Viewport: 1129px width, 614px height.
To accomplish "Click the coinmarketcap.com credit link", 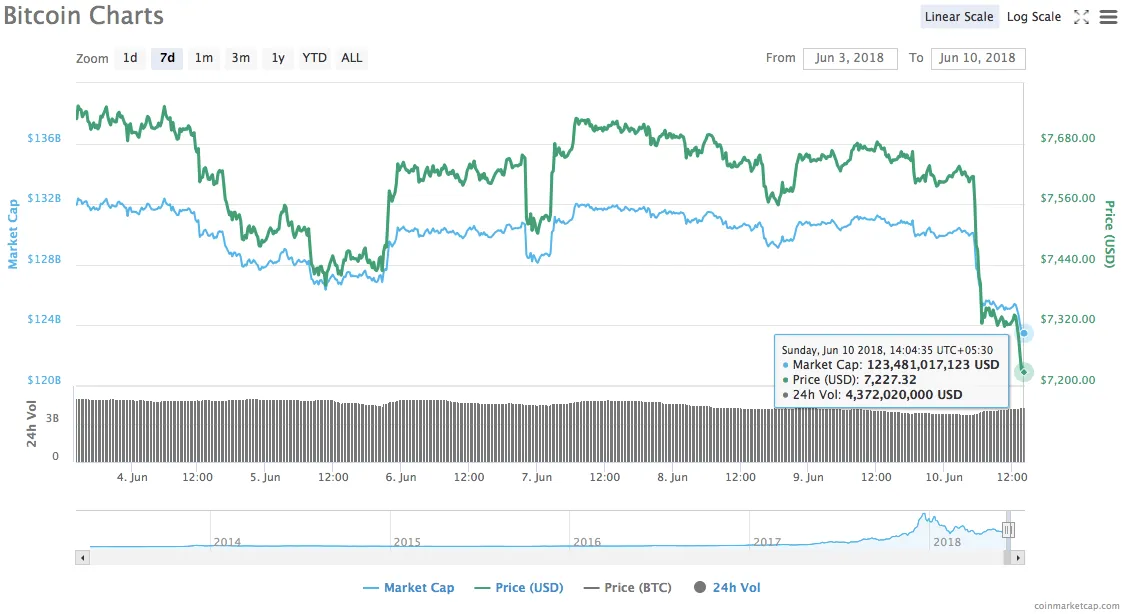I will point(1076,606).
